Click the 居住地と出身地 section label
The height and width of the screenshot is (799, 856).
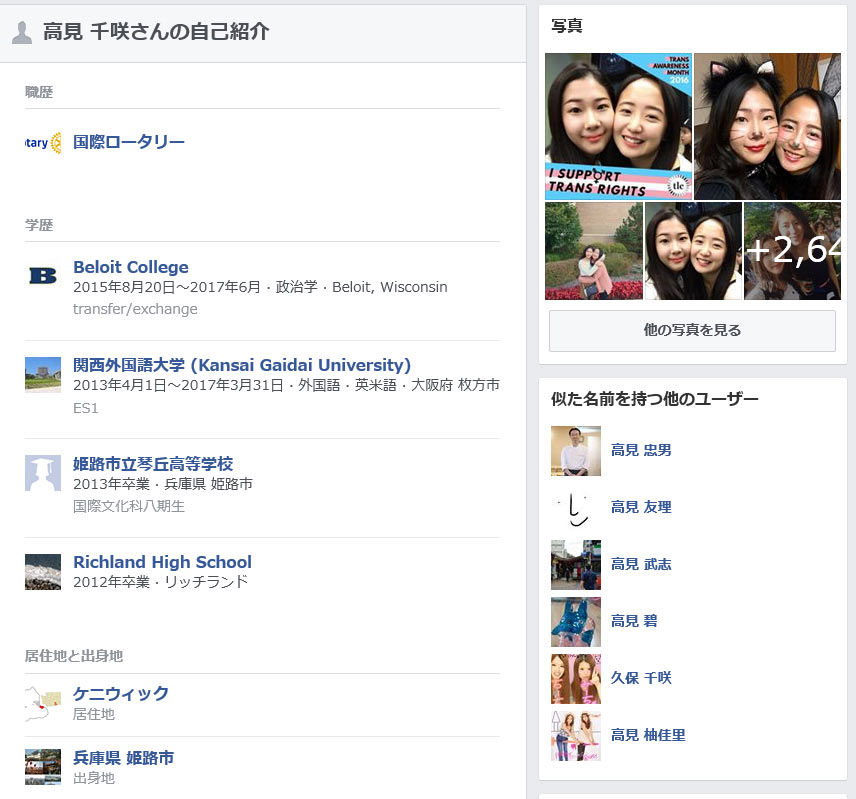pyautogui.click(x=74, y=656)
